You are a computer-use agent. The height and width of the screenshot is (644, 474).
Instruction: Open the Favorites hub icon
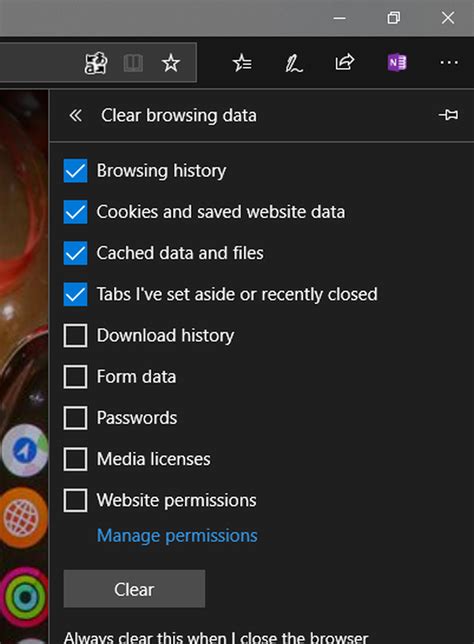pos(242,63)
